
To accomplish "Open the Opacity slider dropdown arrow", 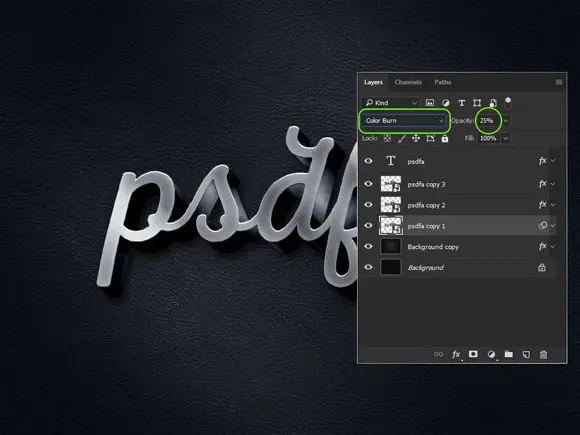I will [506, 121].
